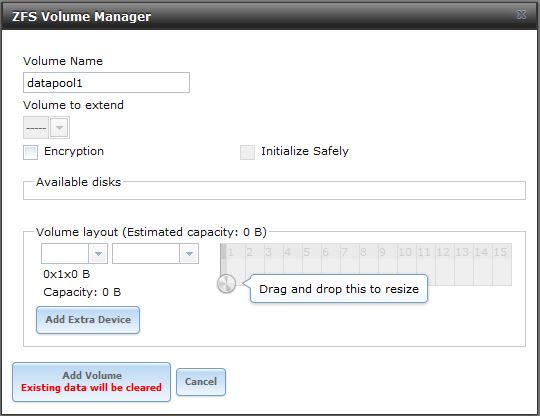
Task: Click Add Volume button
Action: pyautogui.click(x=91, y=382)
